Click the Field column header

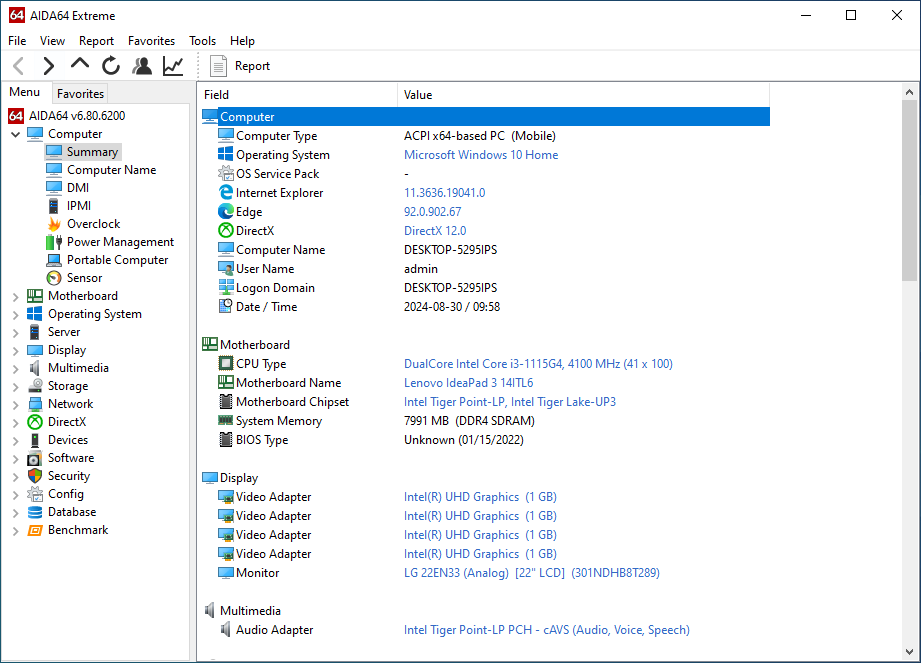[x=299, y=95]
